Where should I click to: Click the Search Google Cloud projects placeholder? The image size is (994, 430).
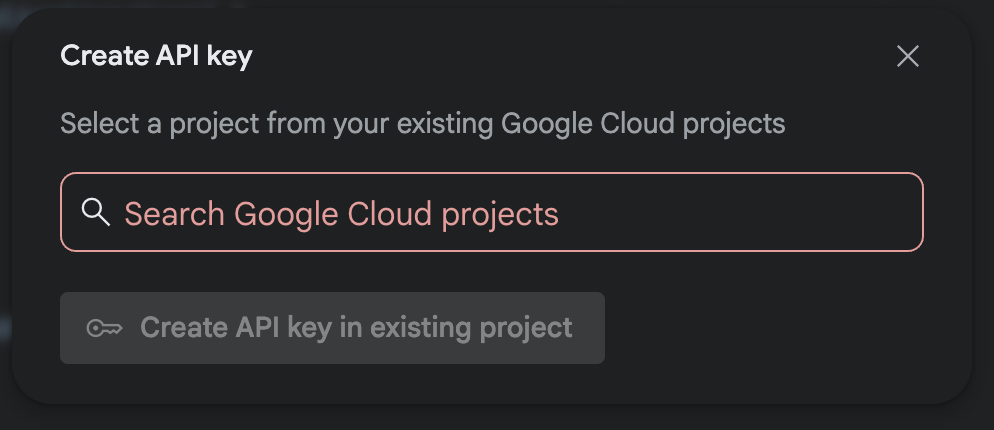tap(341, 213)
